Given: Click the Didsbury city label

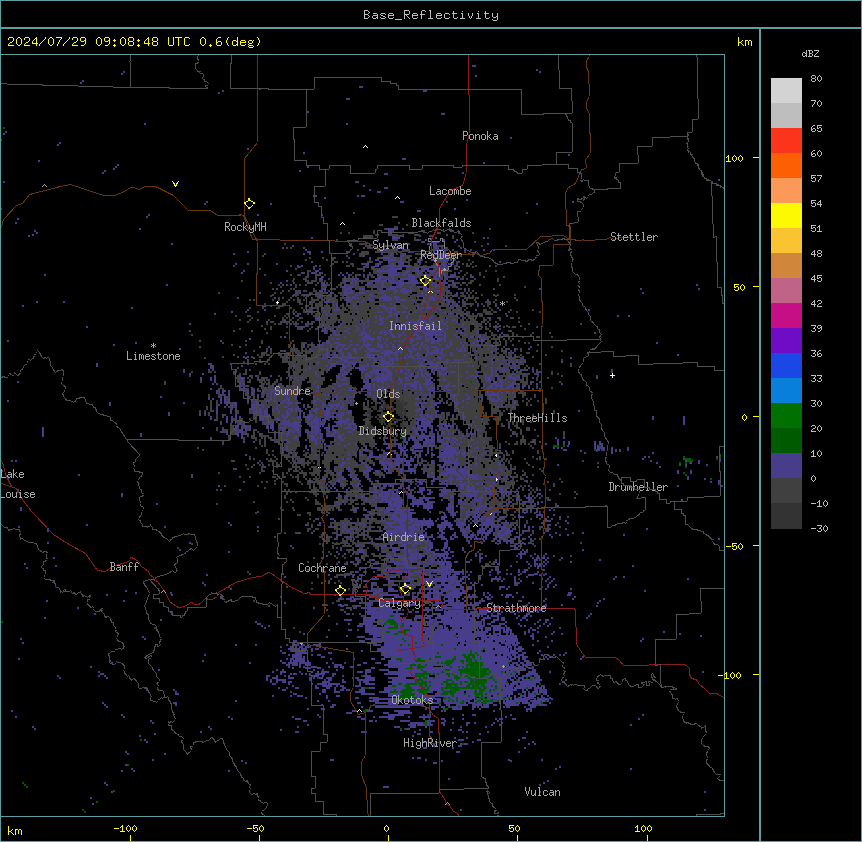Looking at the screenshot, I should click(383, 431).
